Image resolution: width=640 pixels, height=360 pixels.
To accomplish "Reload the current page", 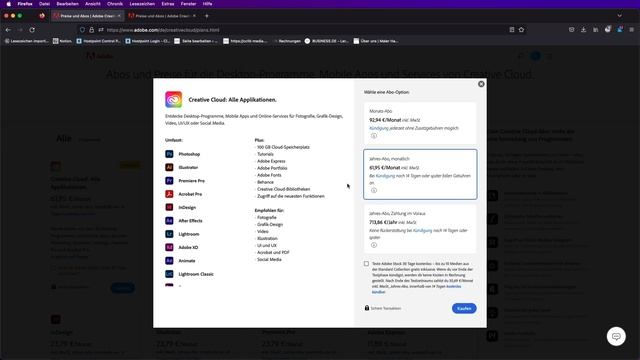I will 32,30.
